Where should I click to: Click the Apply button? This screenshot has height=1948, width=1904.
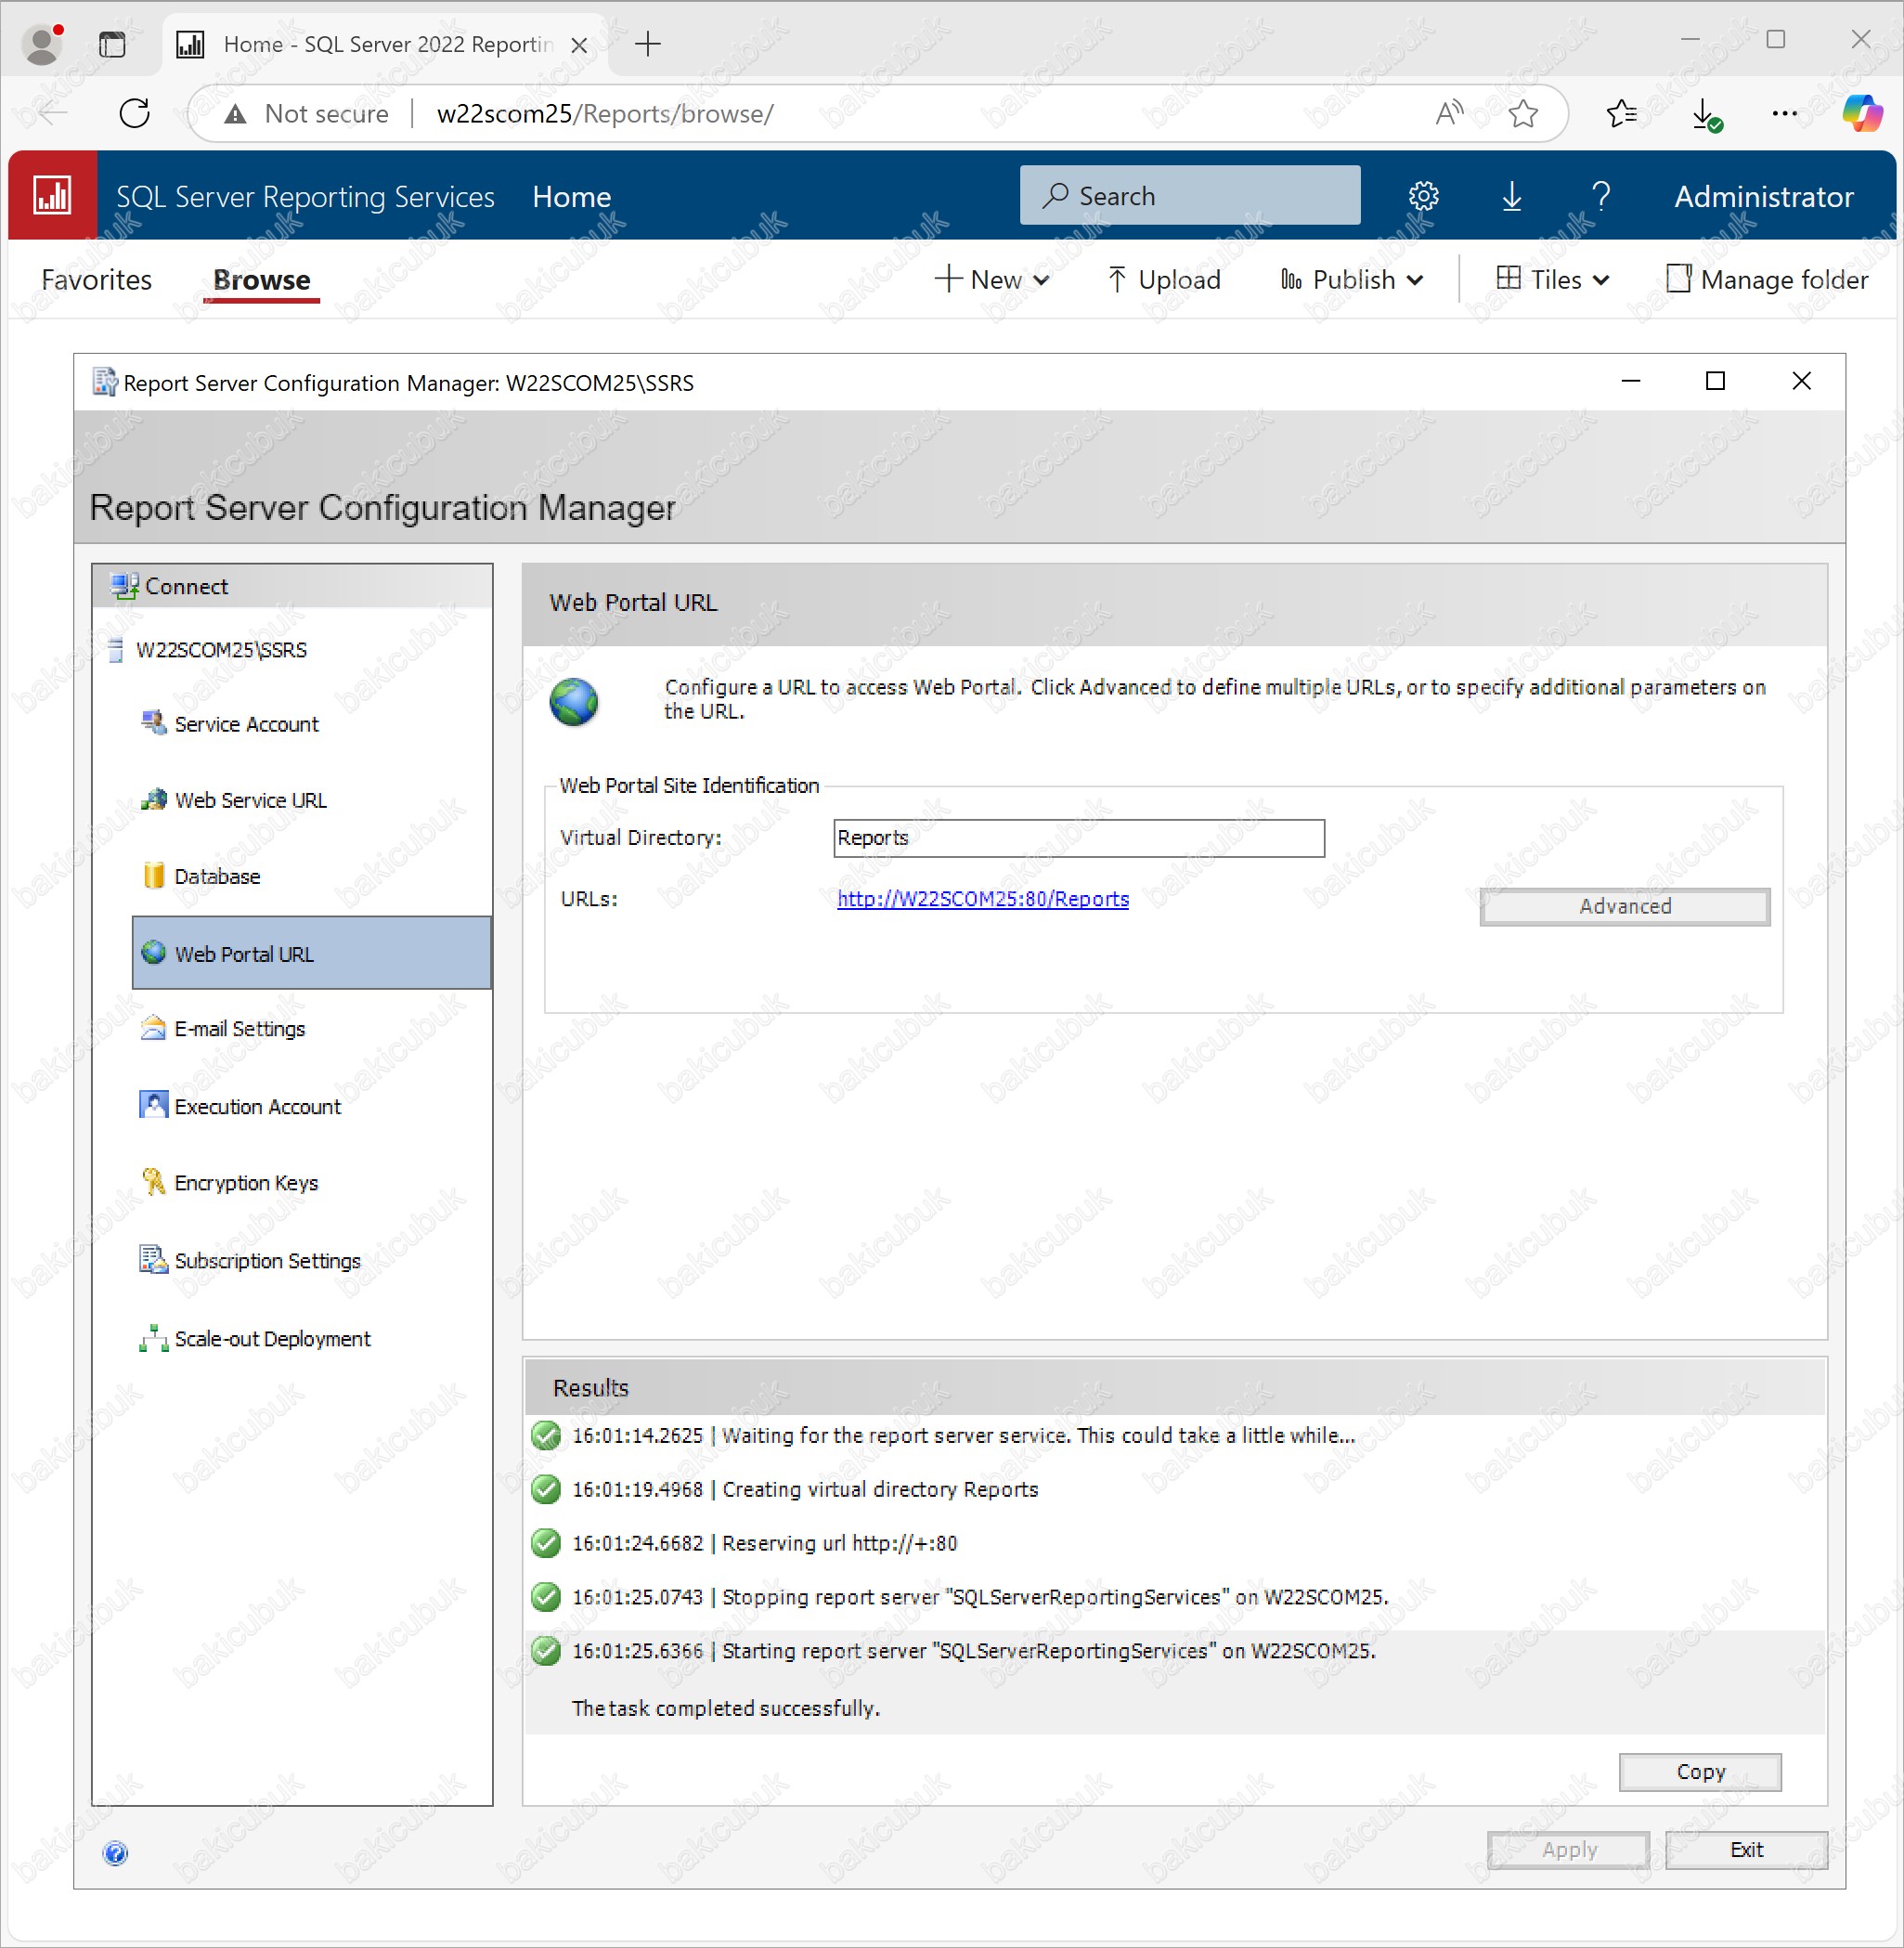[1568, 1850]
